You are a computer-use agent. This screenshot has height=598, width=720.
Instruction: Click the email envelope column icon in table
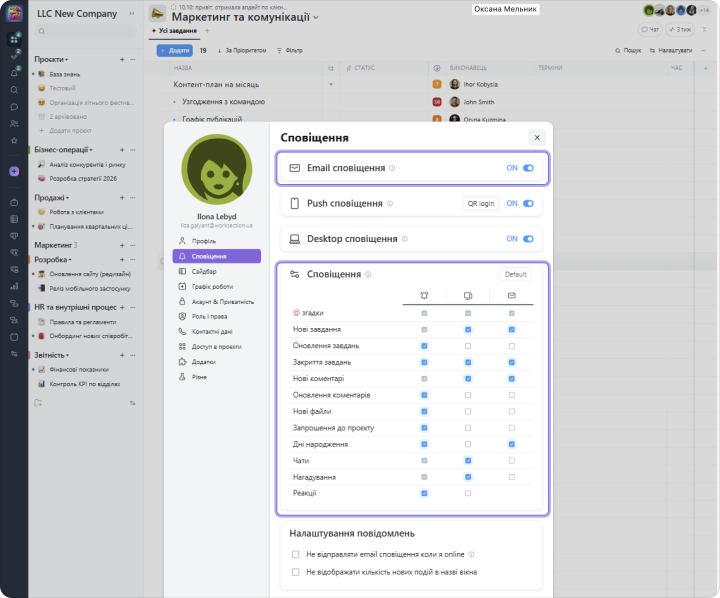(x=511, y=296)
